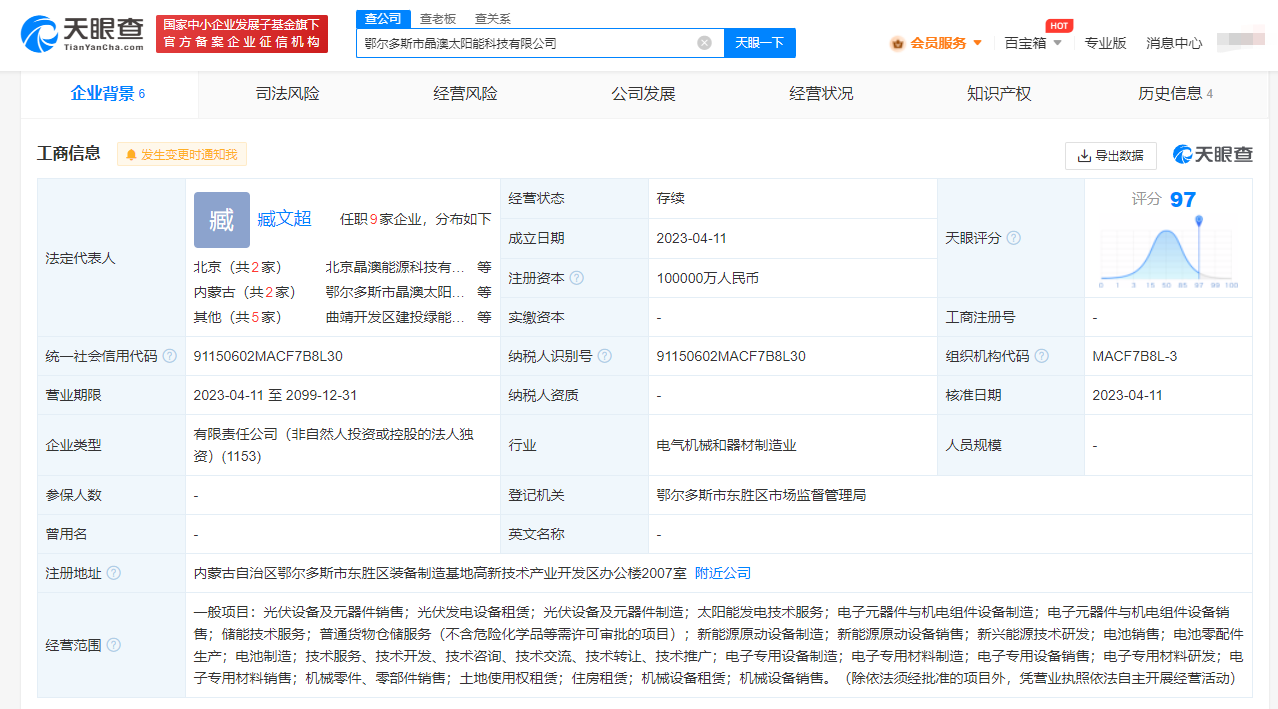This screenshot has height=709, width=1278.
Task: Click the 臧 avatar tile of the legal representative
Action: pyautogui.click(x=222, y=220)
